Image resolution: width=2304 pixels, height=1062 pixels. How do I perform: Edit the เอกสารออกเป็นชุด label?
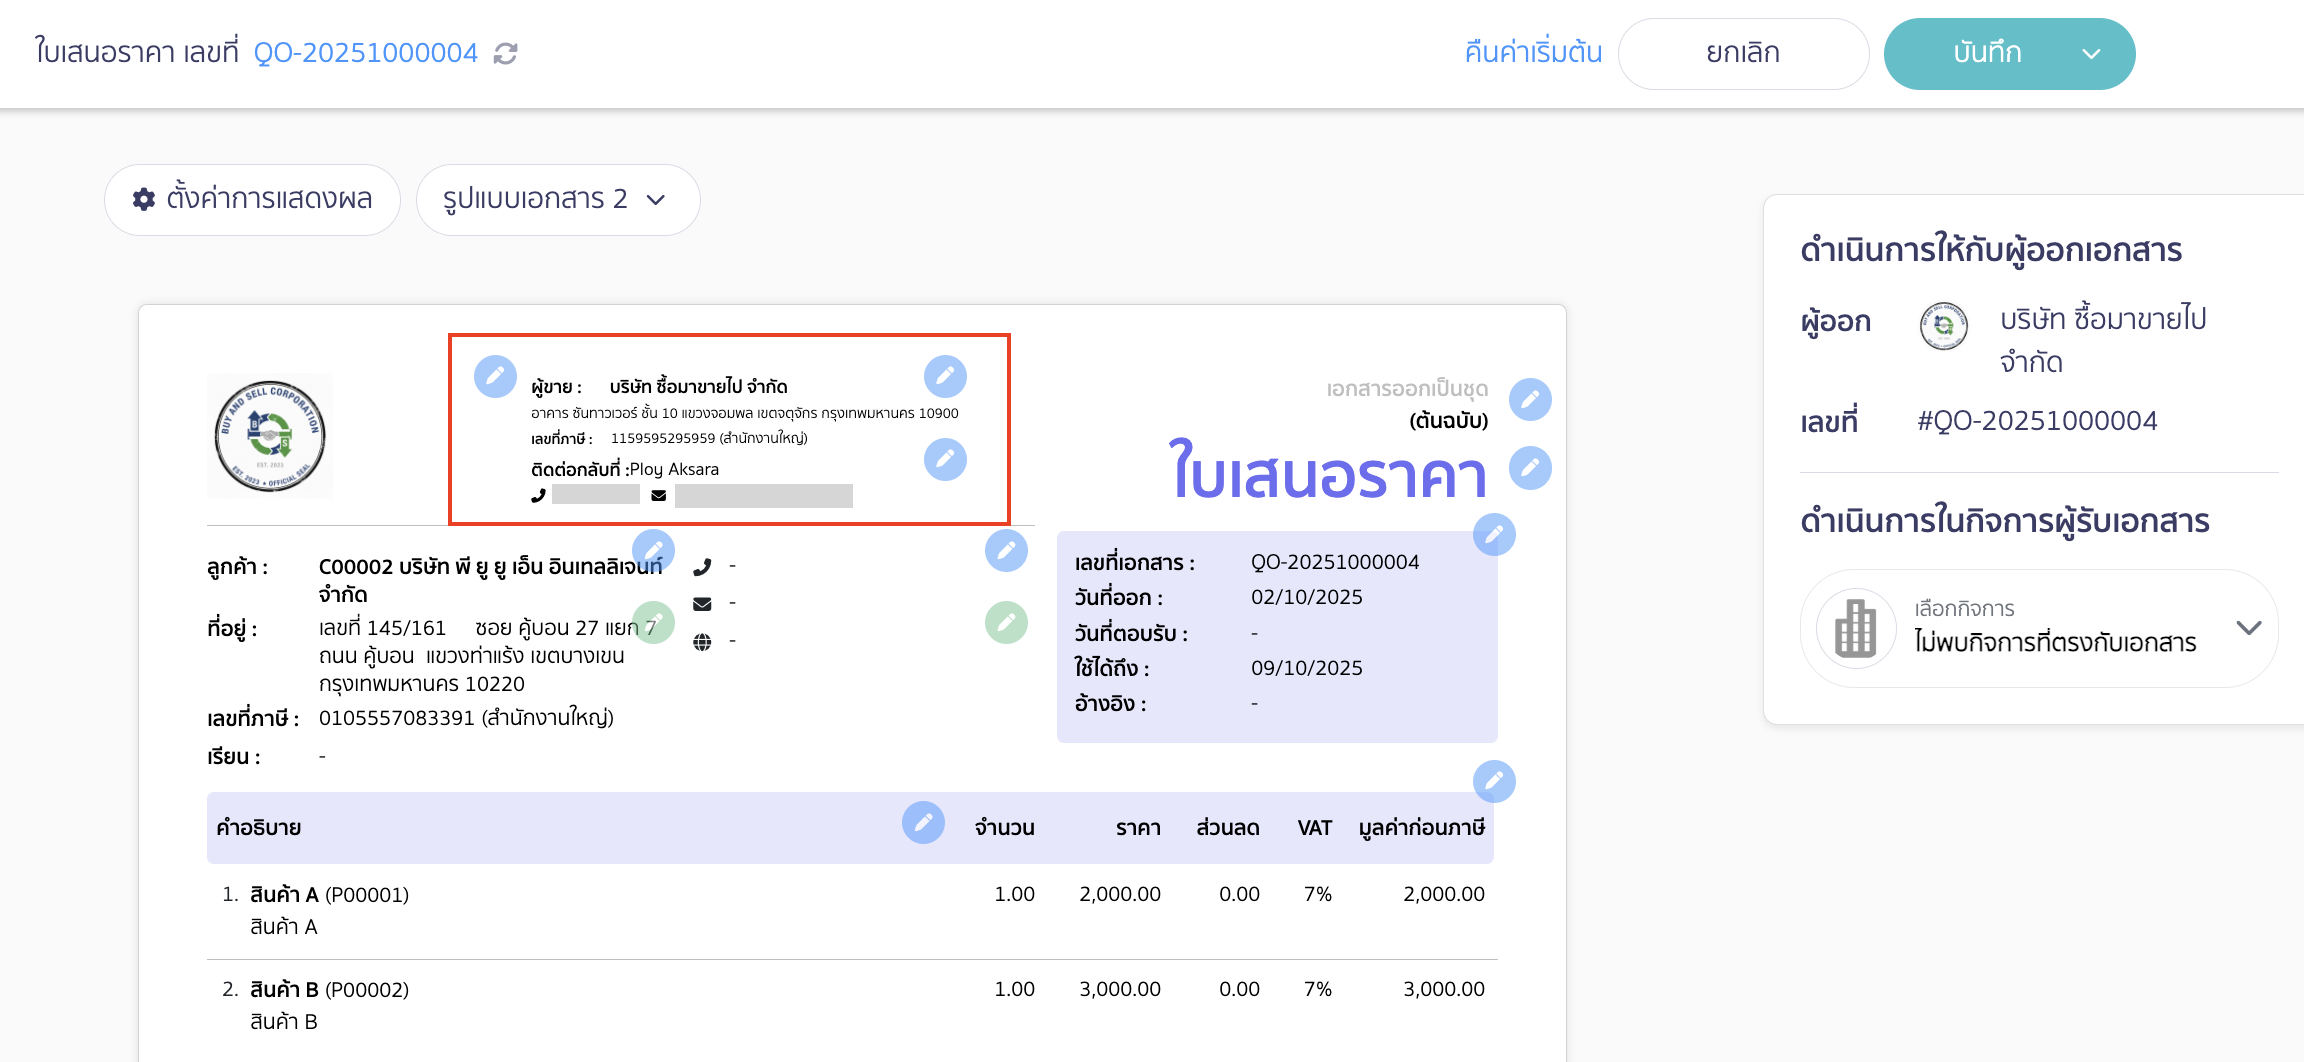point(1530,398)
